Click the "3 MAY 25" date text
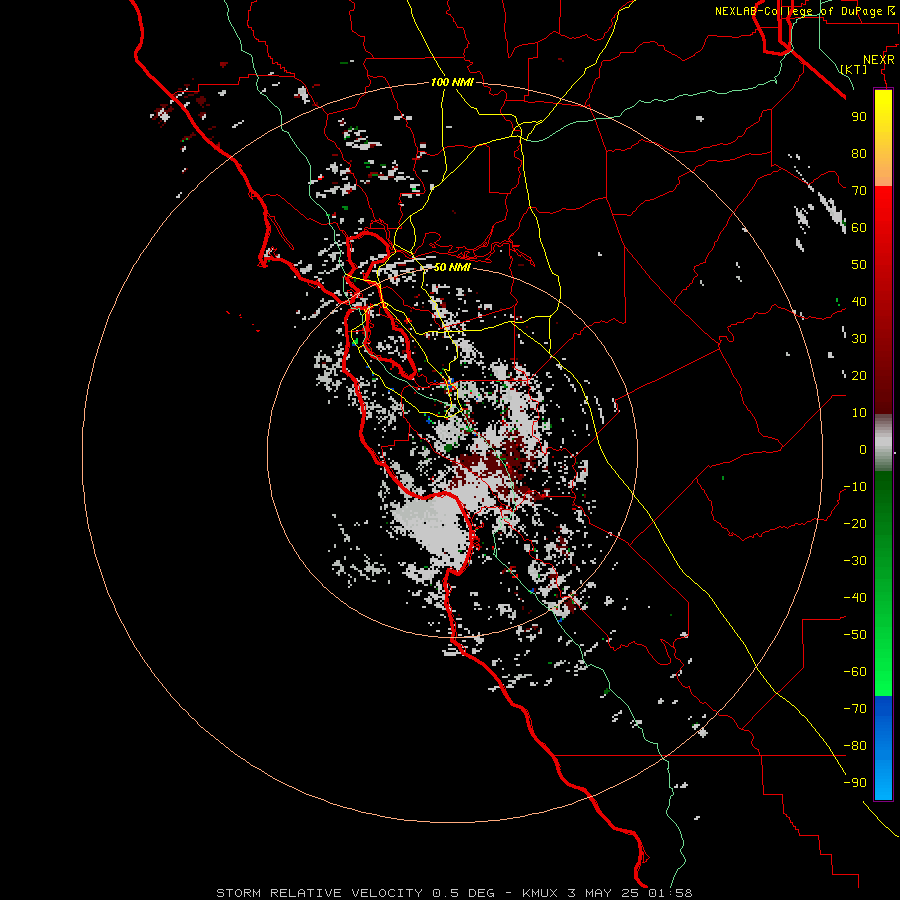 coord(603,893)
